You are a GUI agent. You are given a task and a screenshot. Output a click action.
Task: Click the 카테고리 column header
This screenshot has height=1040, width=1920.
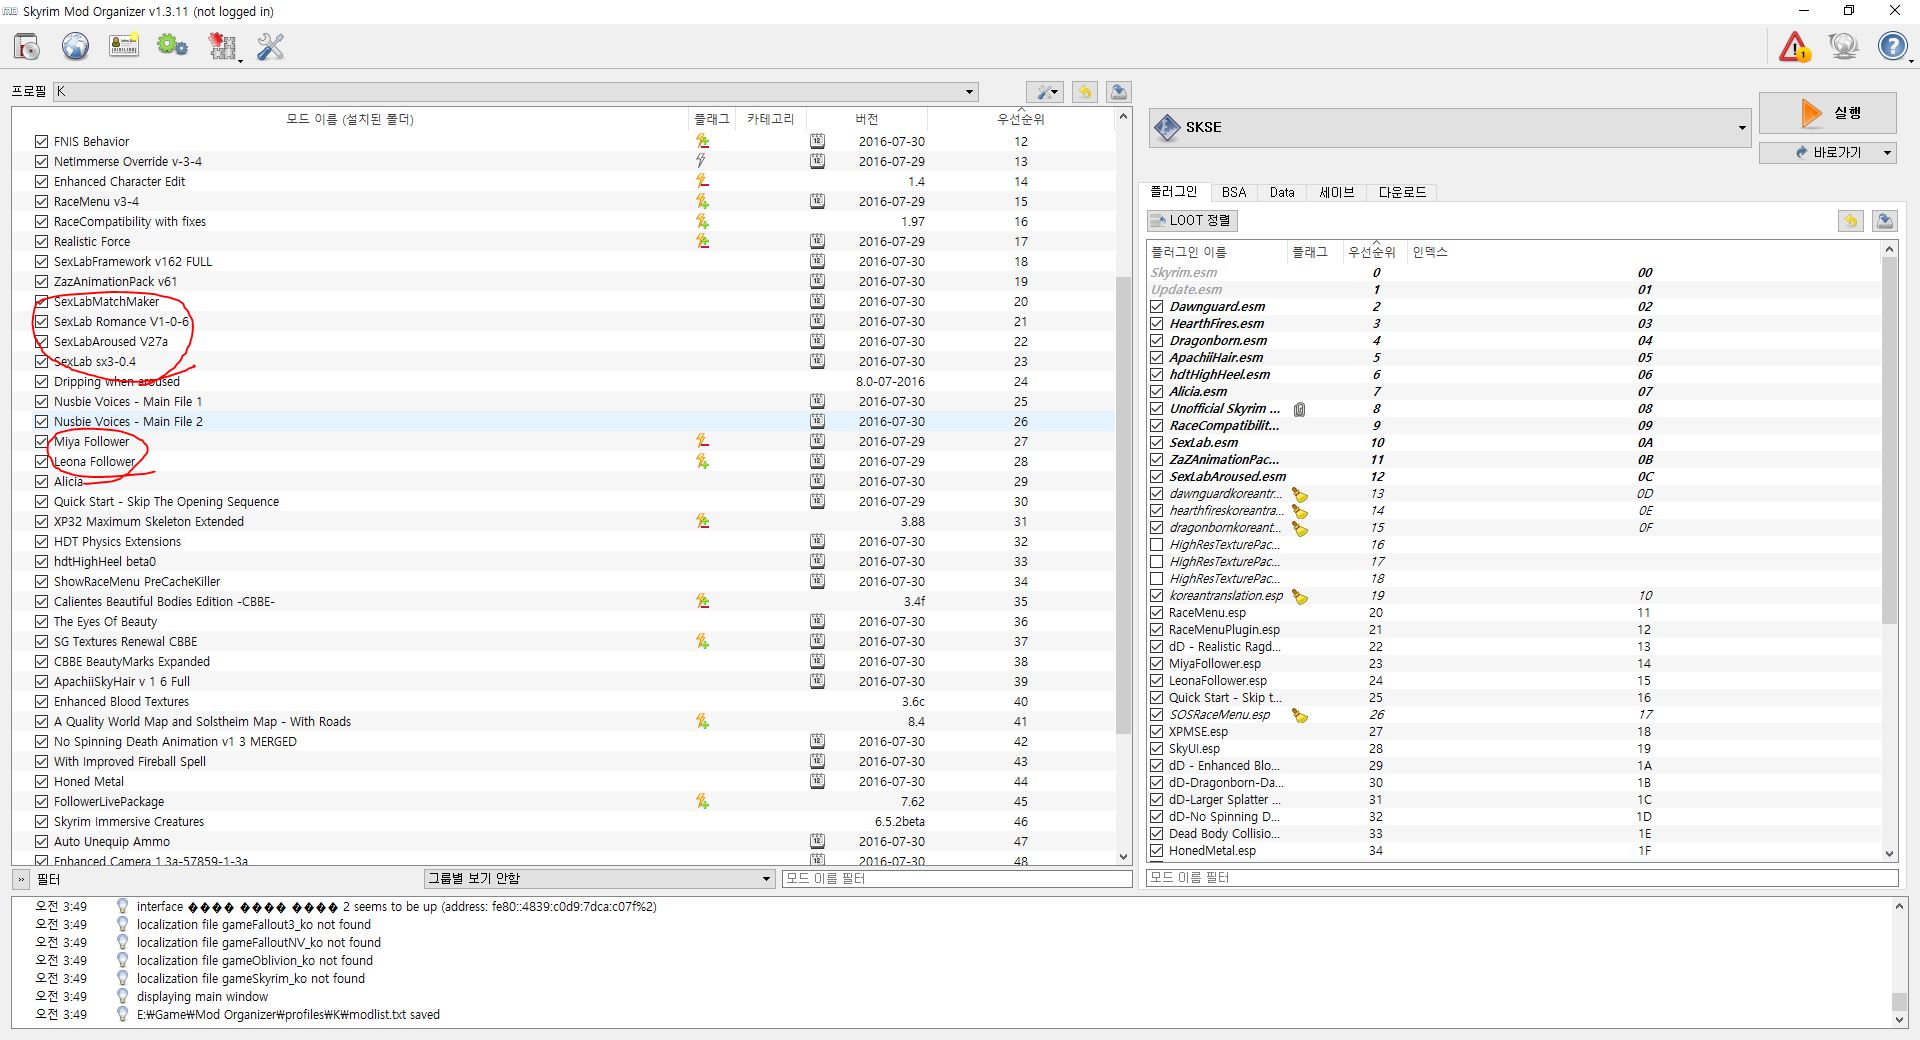coord(771,119)
